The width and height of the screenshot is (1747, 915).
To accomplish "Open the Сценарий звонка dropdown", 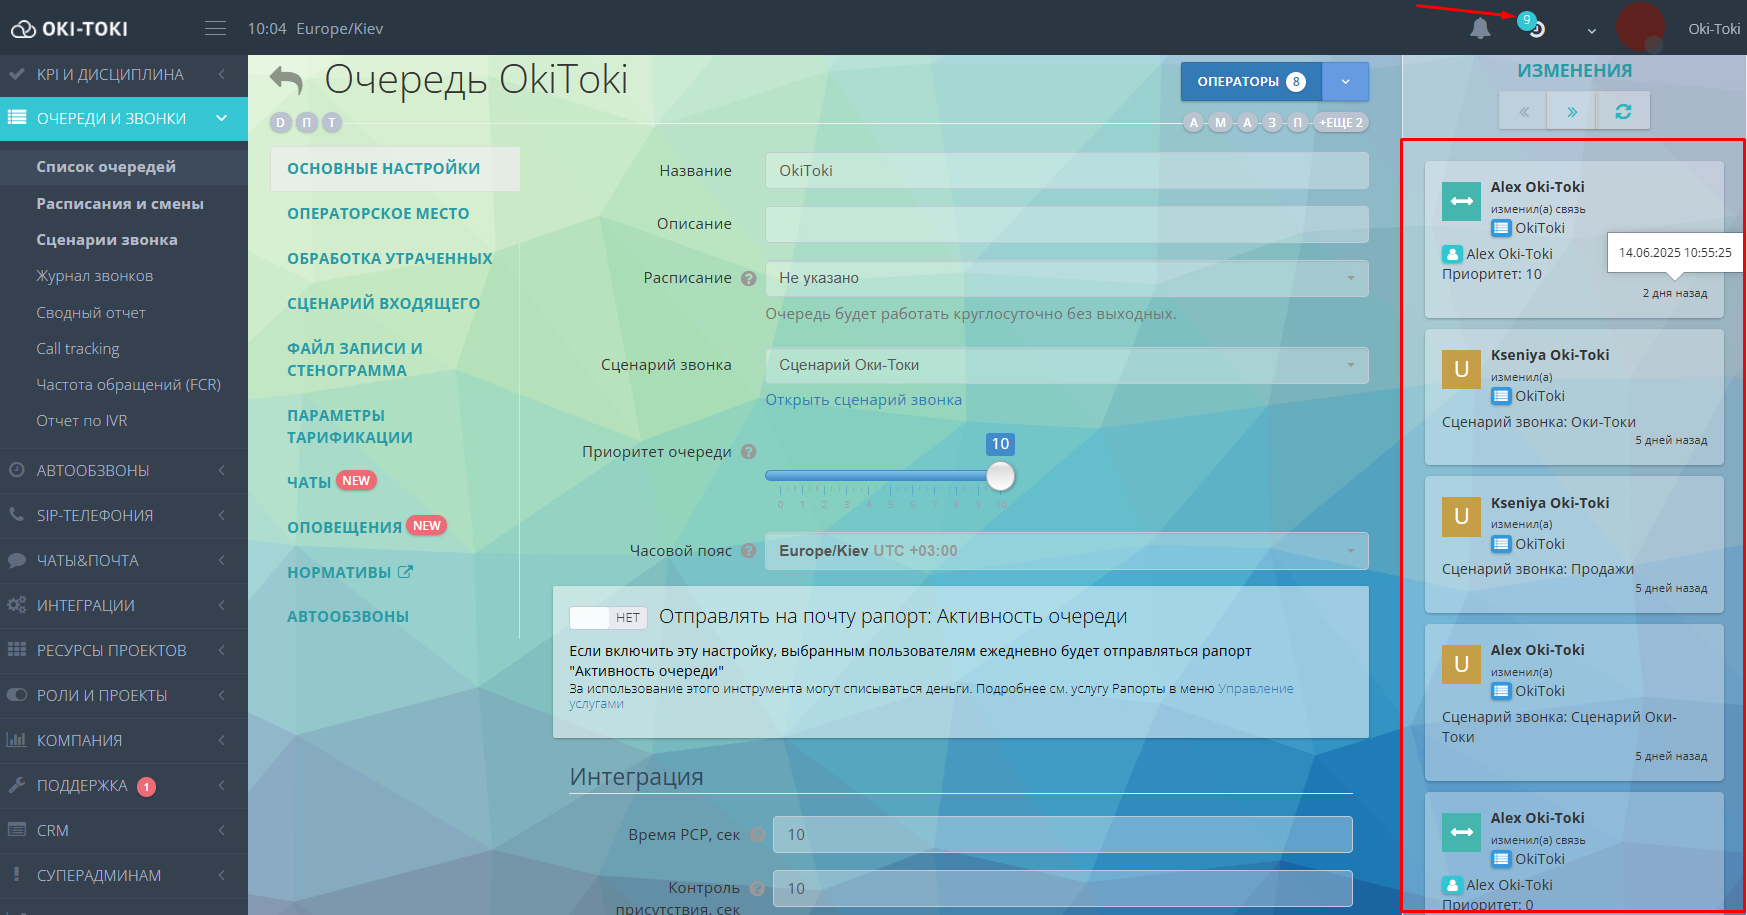I will click(1067, 365).
